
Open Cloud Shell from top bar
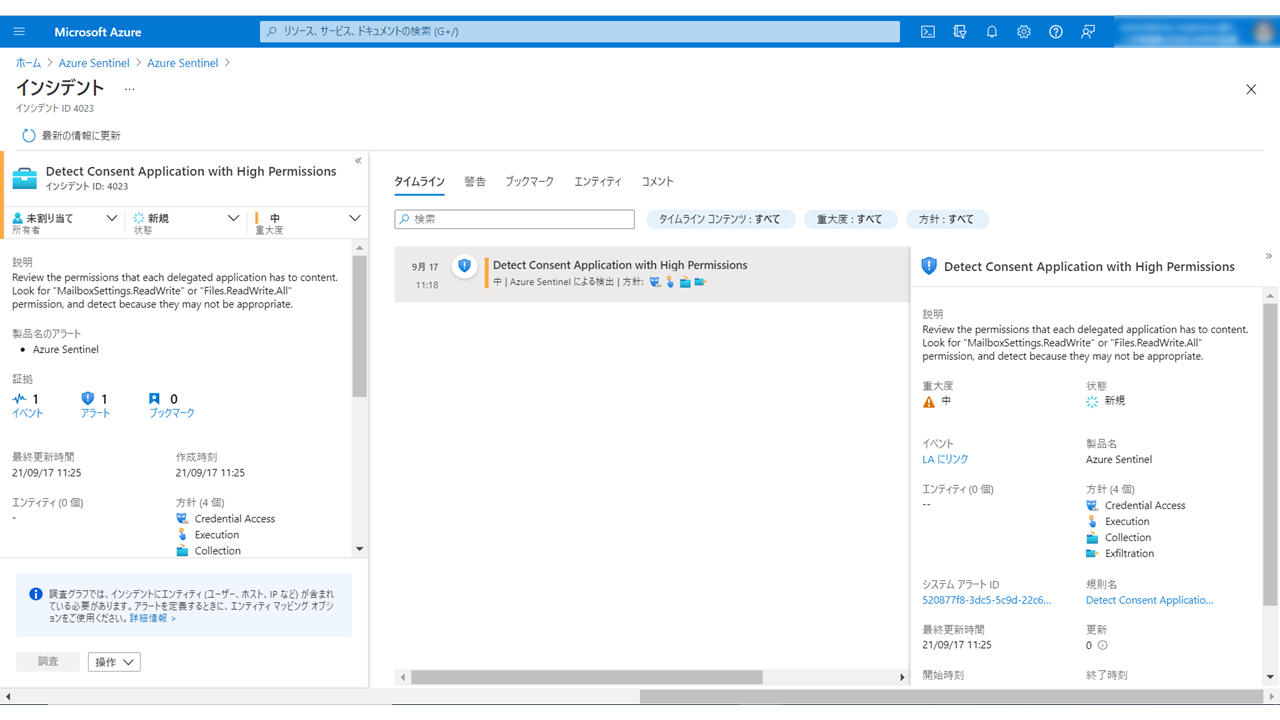[x=928, y=32]
